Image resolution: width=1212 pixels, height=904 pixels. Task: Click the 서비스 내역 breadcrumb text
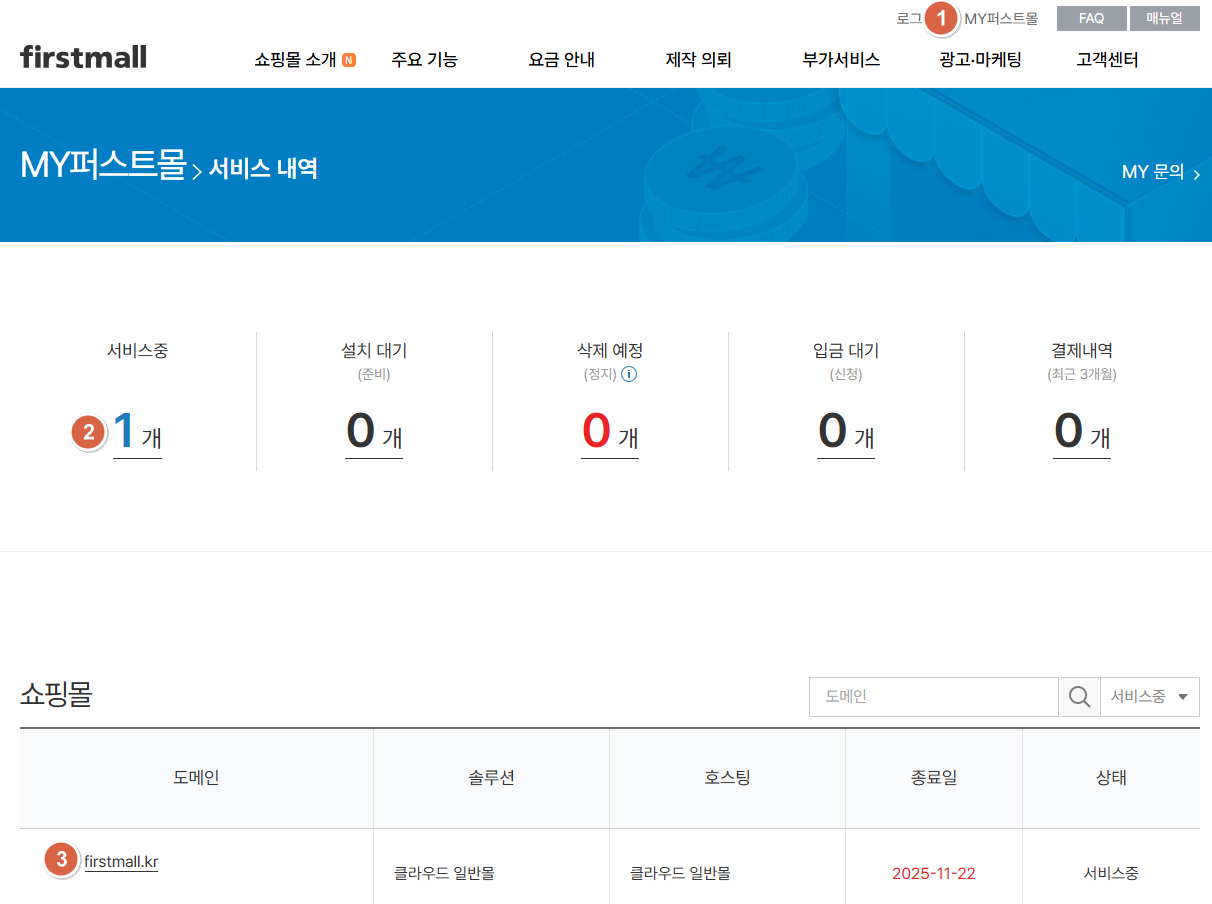point(263,168)
